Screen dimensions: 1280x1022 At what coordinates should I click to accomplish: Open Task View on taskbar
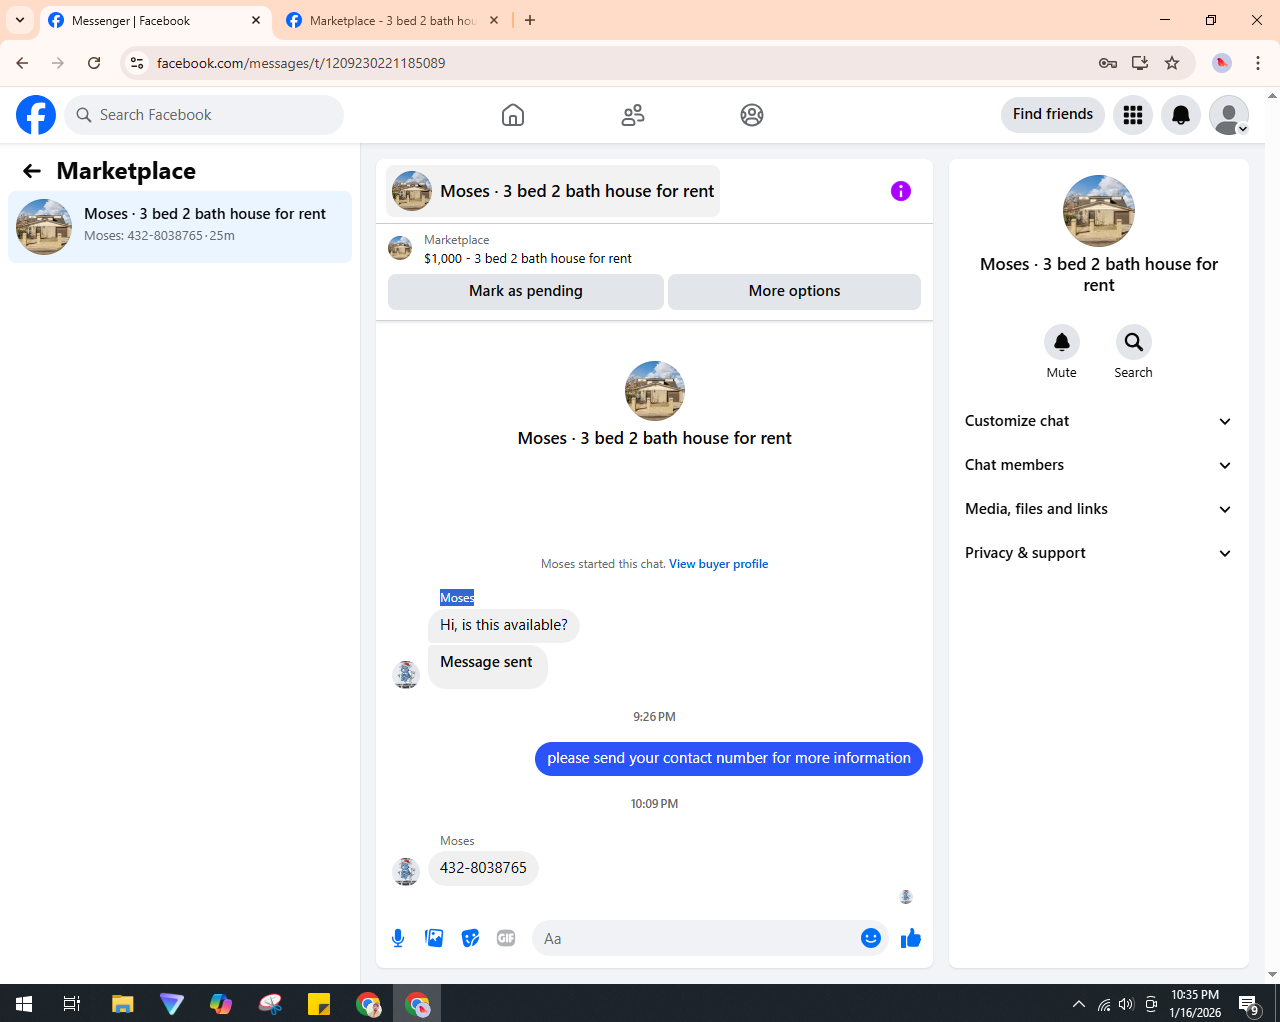(72, 1004)
